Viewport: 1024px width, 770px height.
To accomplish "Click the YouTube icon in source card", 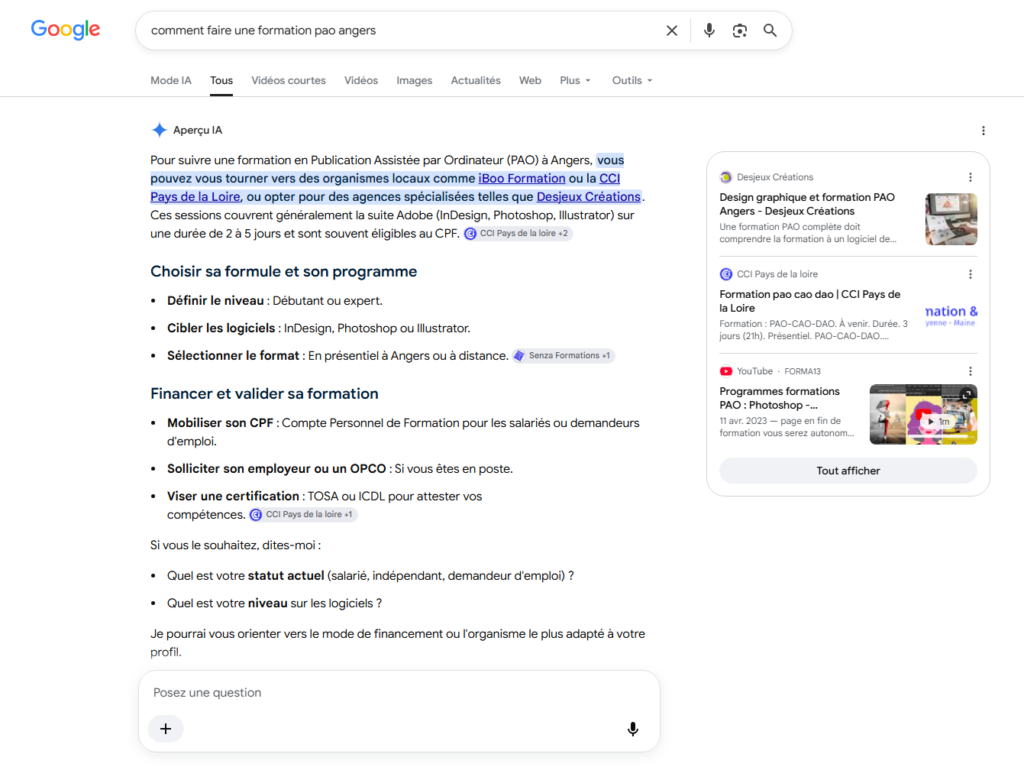I will [x=726, y=371].
